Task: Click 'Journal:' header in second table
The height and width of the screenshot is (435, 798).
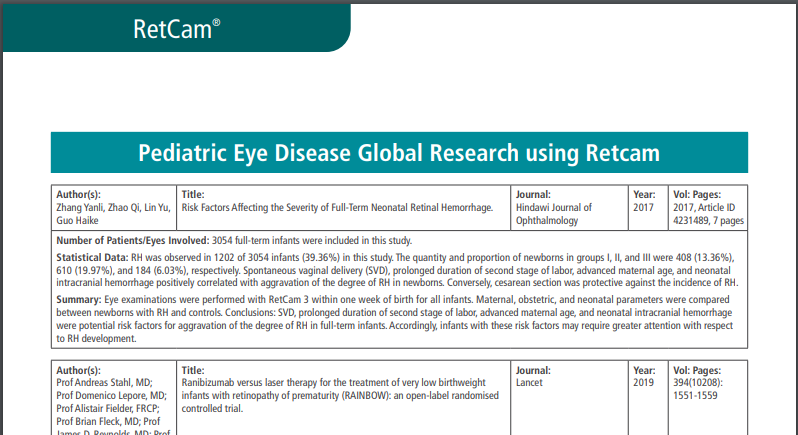Action: click(x=533, y=370)
